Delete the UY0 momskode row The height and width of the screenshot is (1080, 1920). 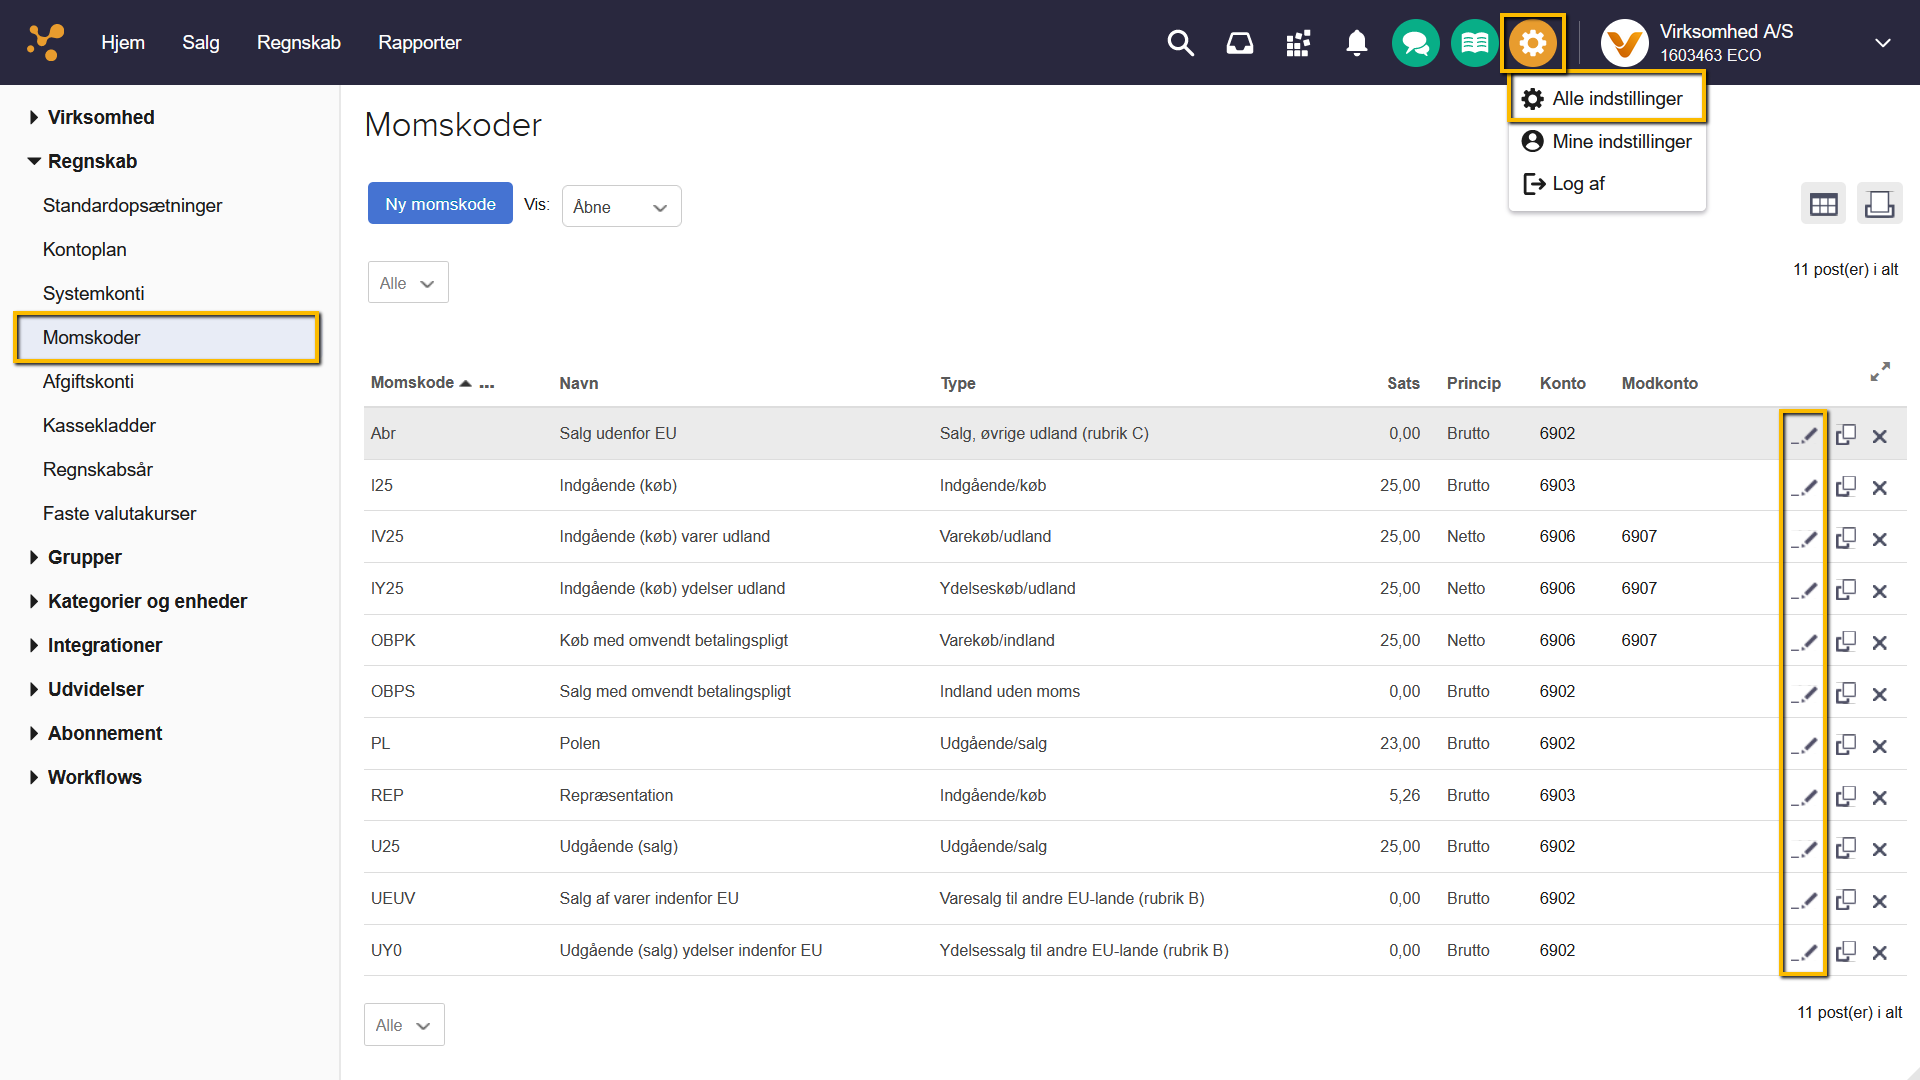click(1879, 953)
